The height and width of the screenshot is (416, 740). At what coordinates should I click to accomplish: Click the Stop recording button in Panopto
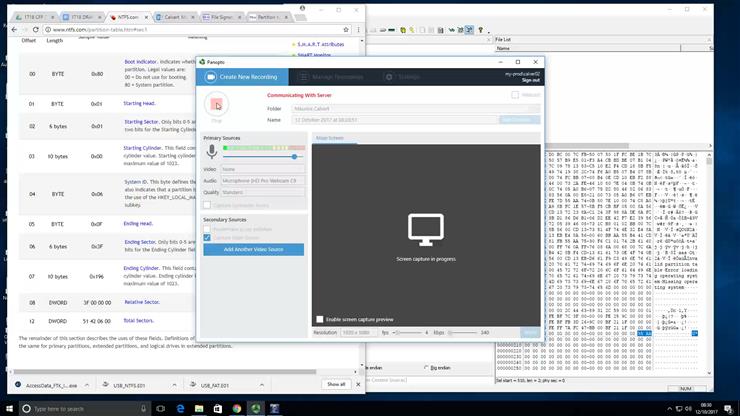click(217, 104)
